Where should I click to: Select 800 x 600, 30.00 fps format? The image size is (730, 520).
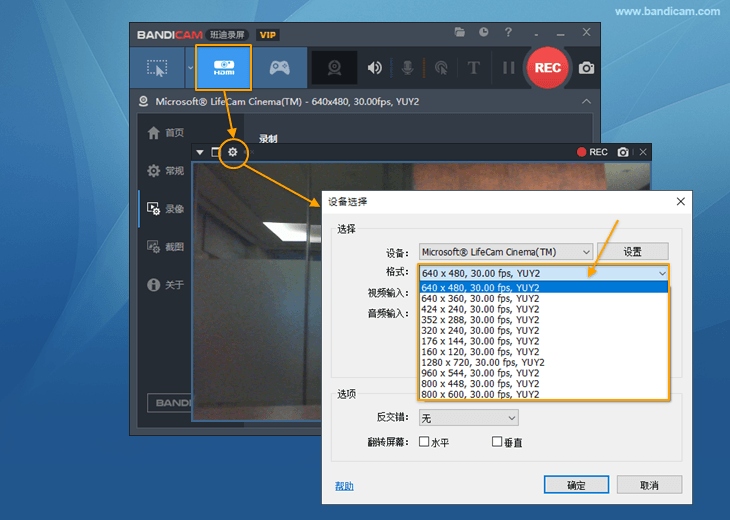tap(544, 394)
